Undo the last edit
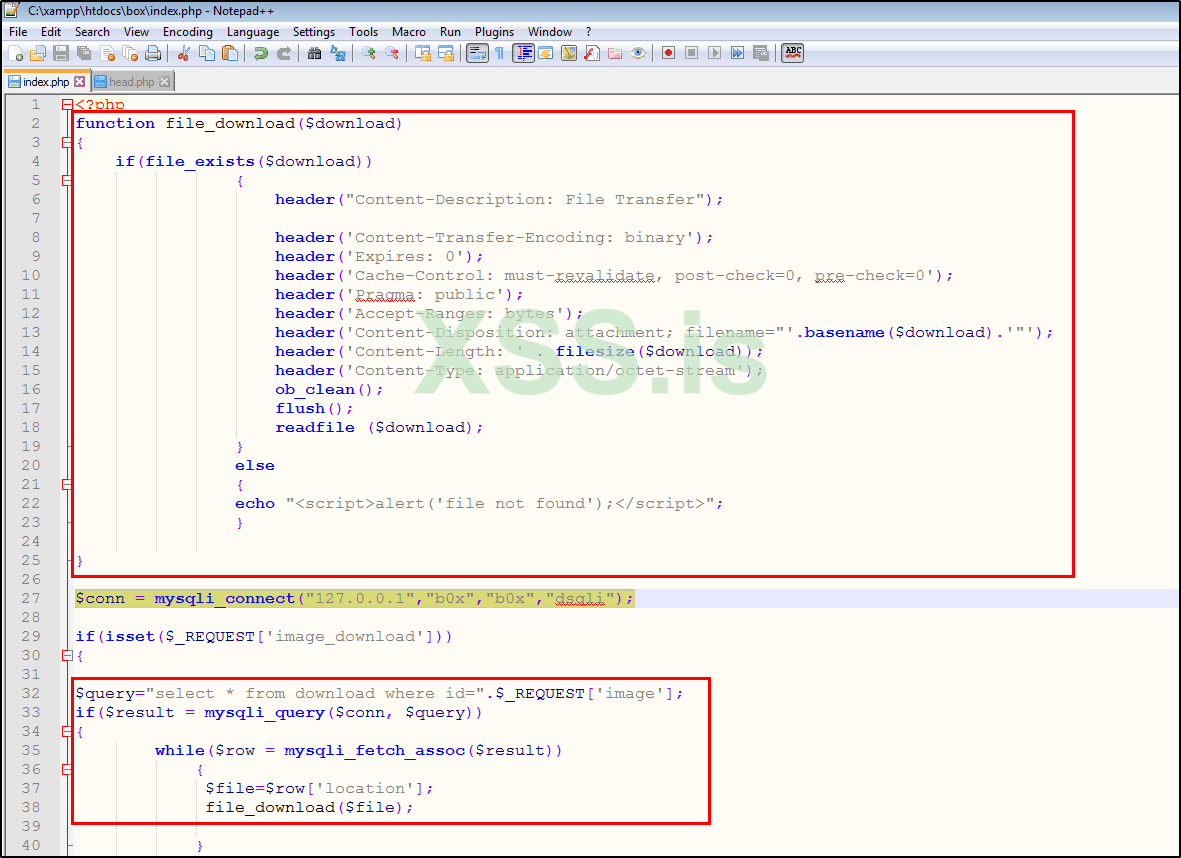 tap(262, 52)
